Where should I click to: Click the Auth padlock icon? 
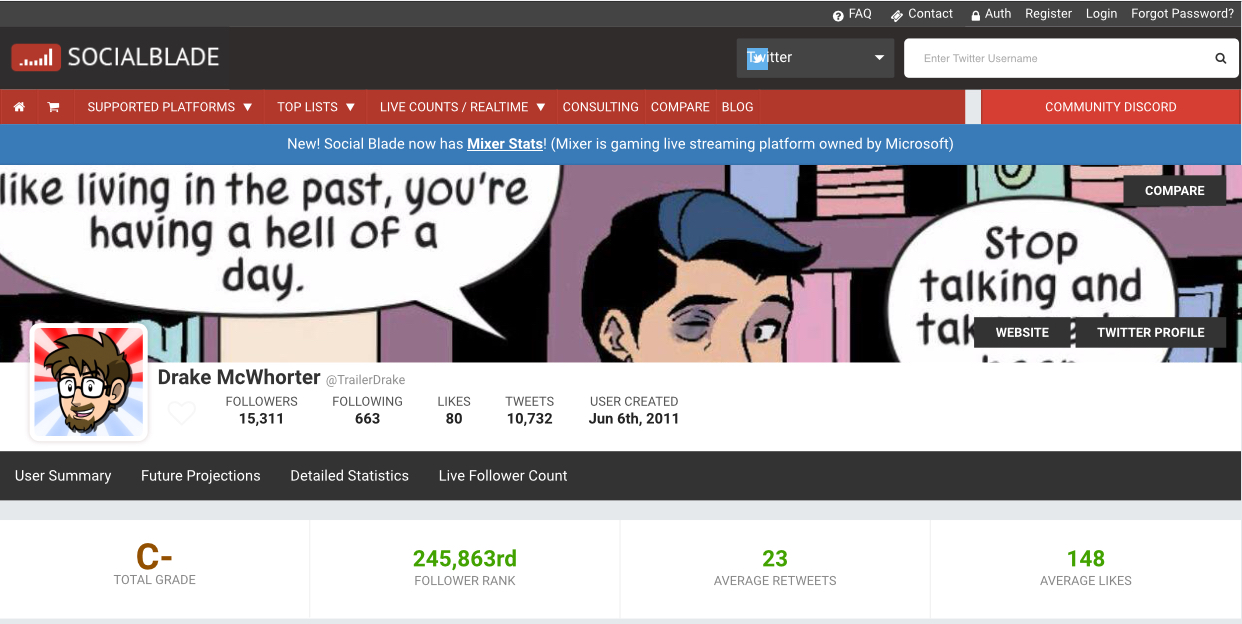975,15
